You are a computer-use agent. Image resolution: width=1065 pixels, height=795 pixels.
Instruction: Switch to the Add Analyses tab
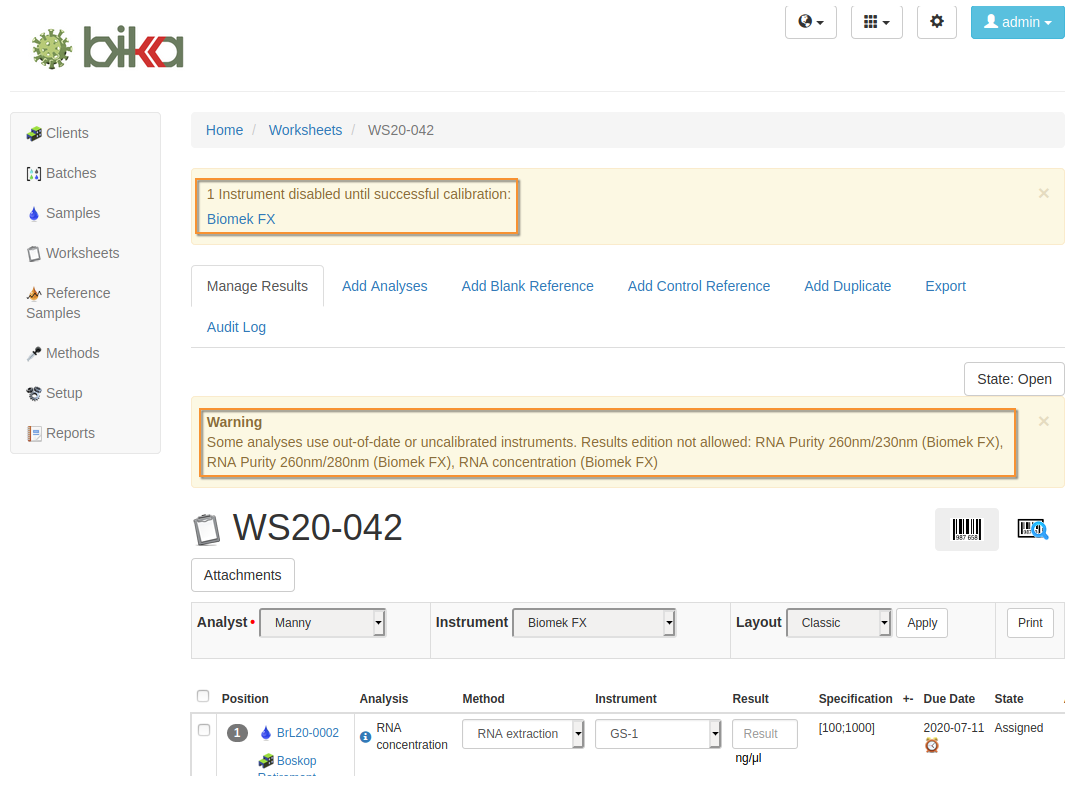(385, 286)
